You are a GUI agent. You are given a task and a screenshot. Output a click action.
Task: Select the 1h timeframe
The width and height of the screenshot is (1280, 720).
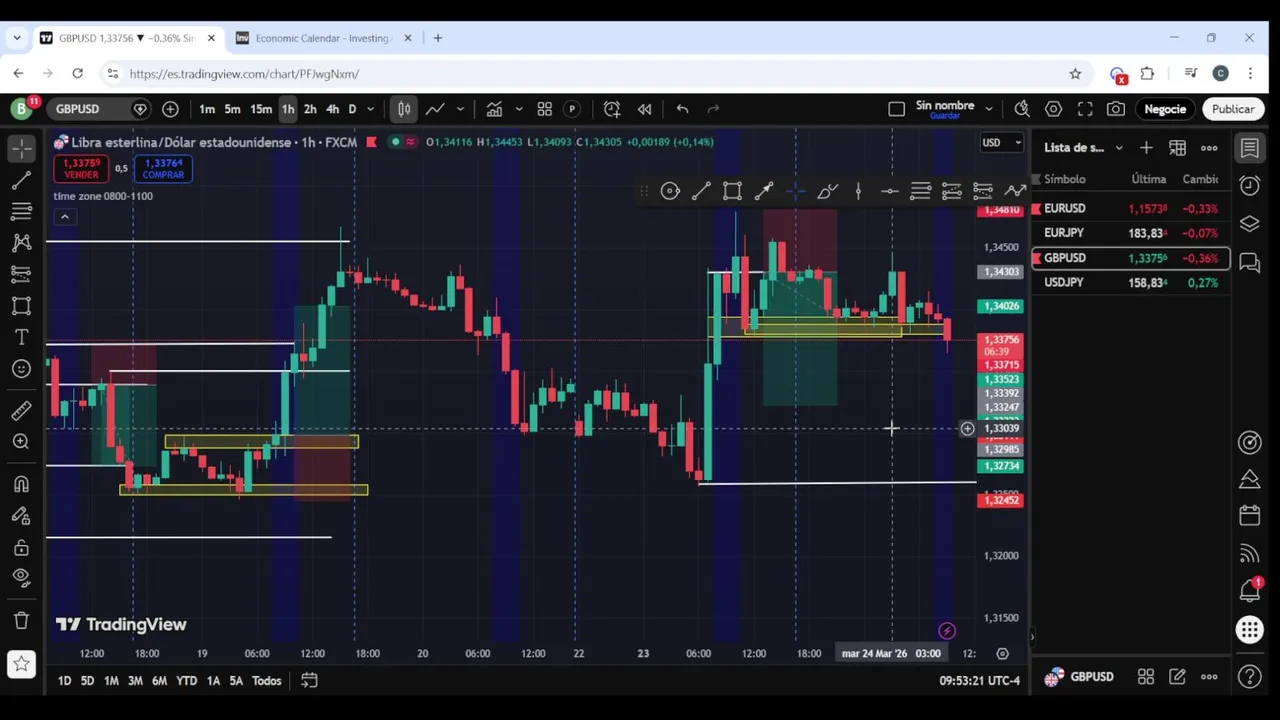tap(287, 109)
